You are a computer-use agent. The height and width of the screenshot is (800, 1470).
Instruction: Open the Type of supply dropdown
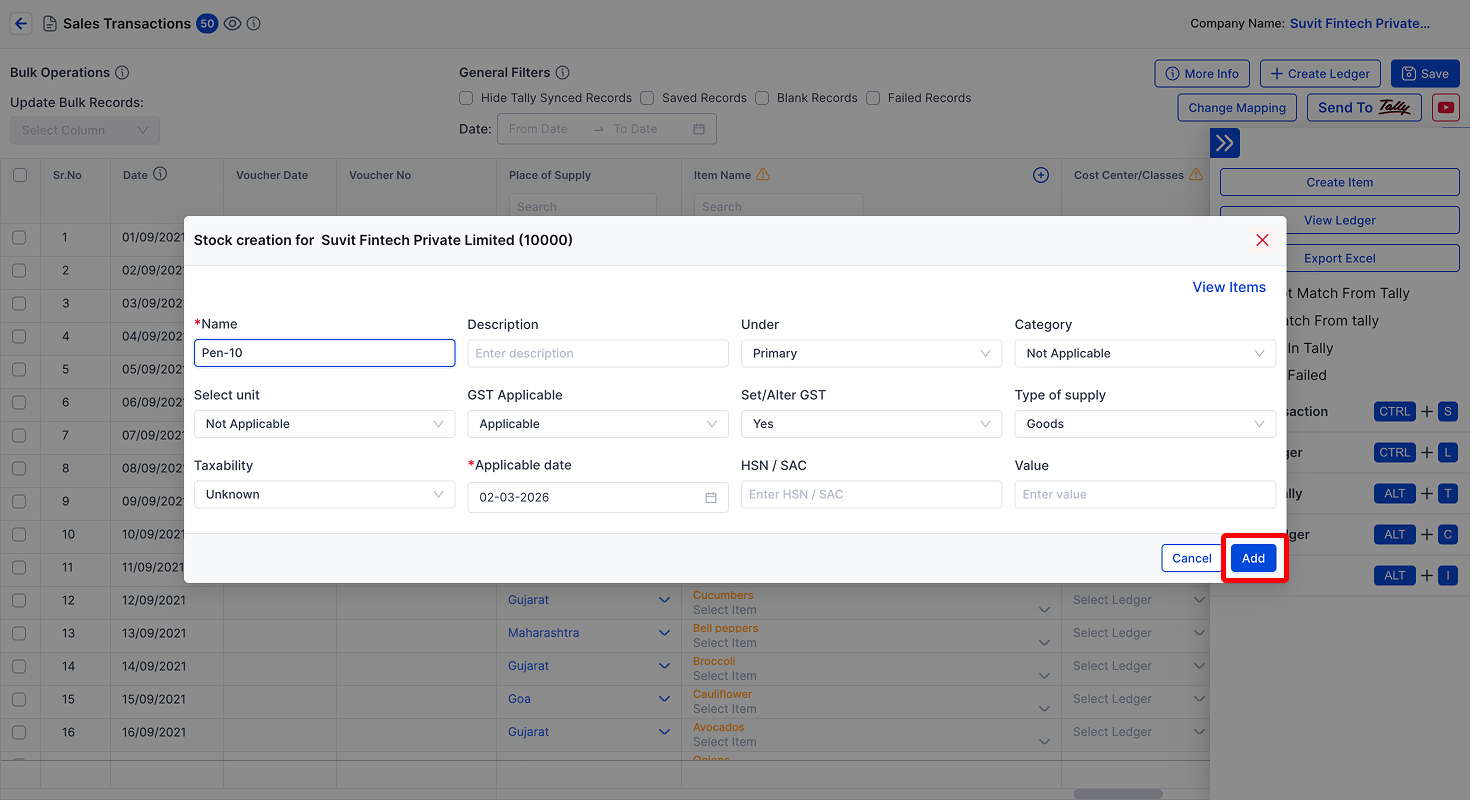coord(1145,424)
